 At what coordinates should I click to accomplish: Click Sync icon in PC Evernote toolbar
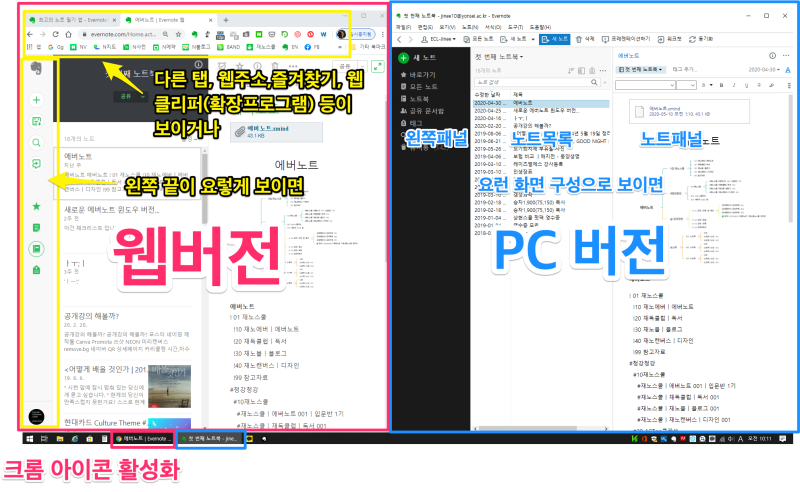point(701,39)
